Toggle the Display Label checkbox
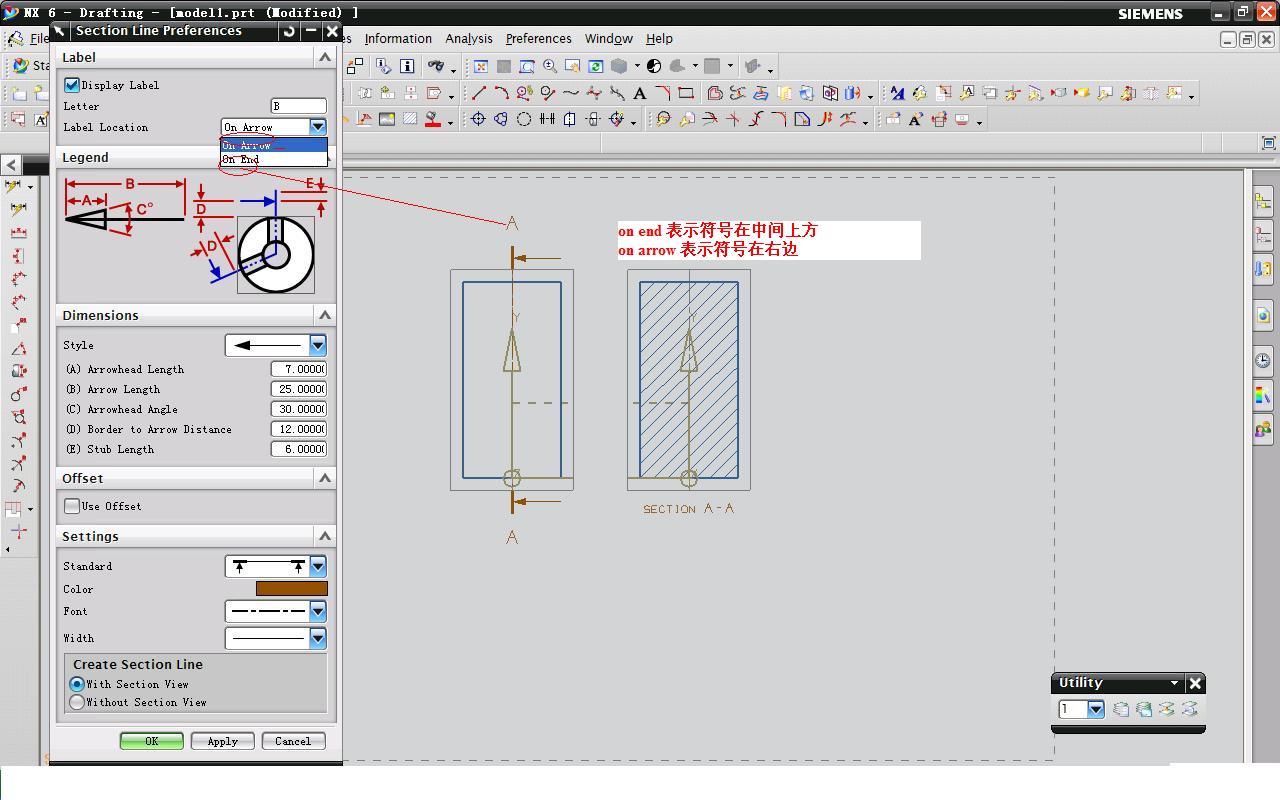 tap(72, 85)
